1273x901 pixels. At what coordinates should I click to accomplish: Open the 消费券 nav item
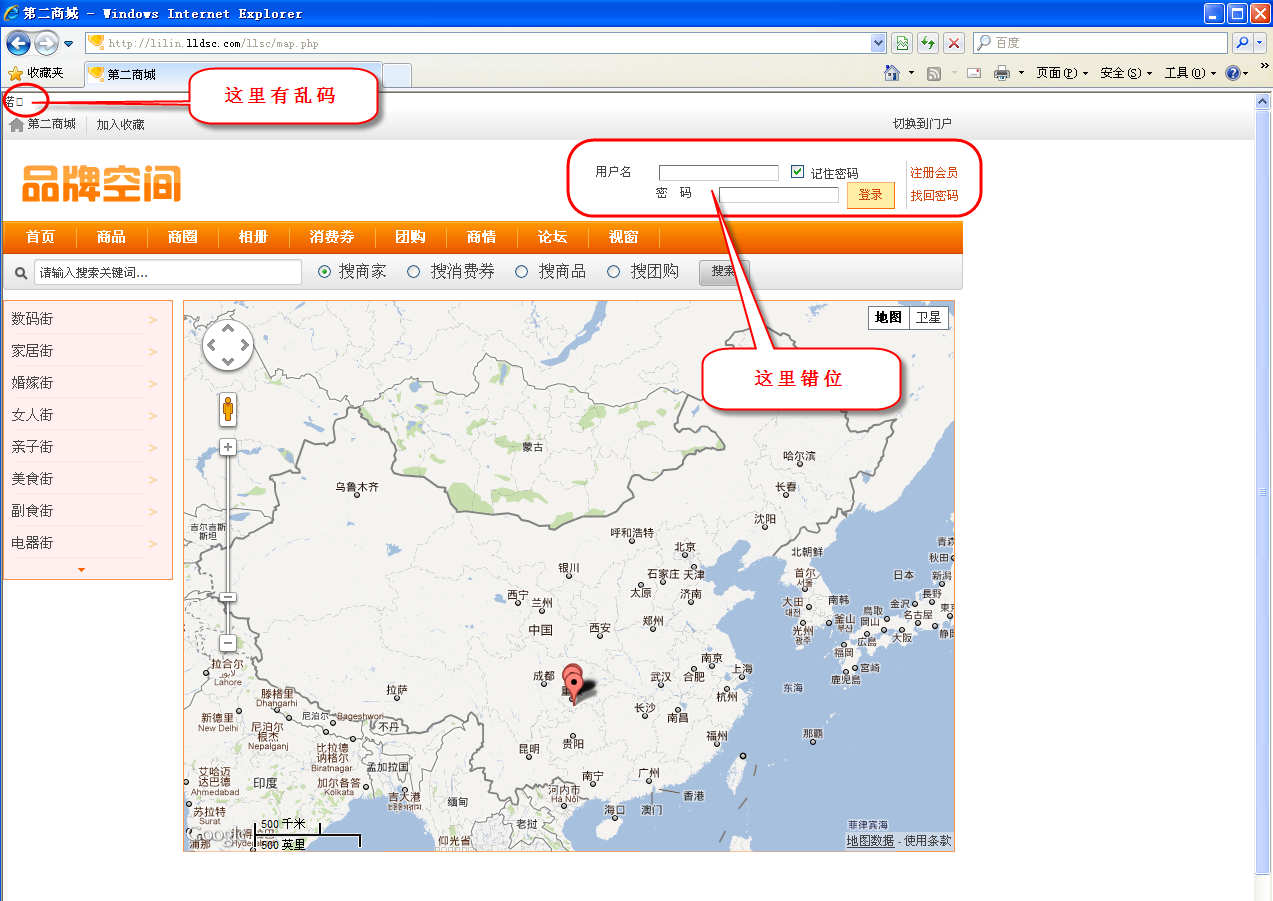pos(332,237)
